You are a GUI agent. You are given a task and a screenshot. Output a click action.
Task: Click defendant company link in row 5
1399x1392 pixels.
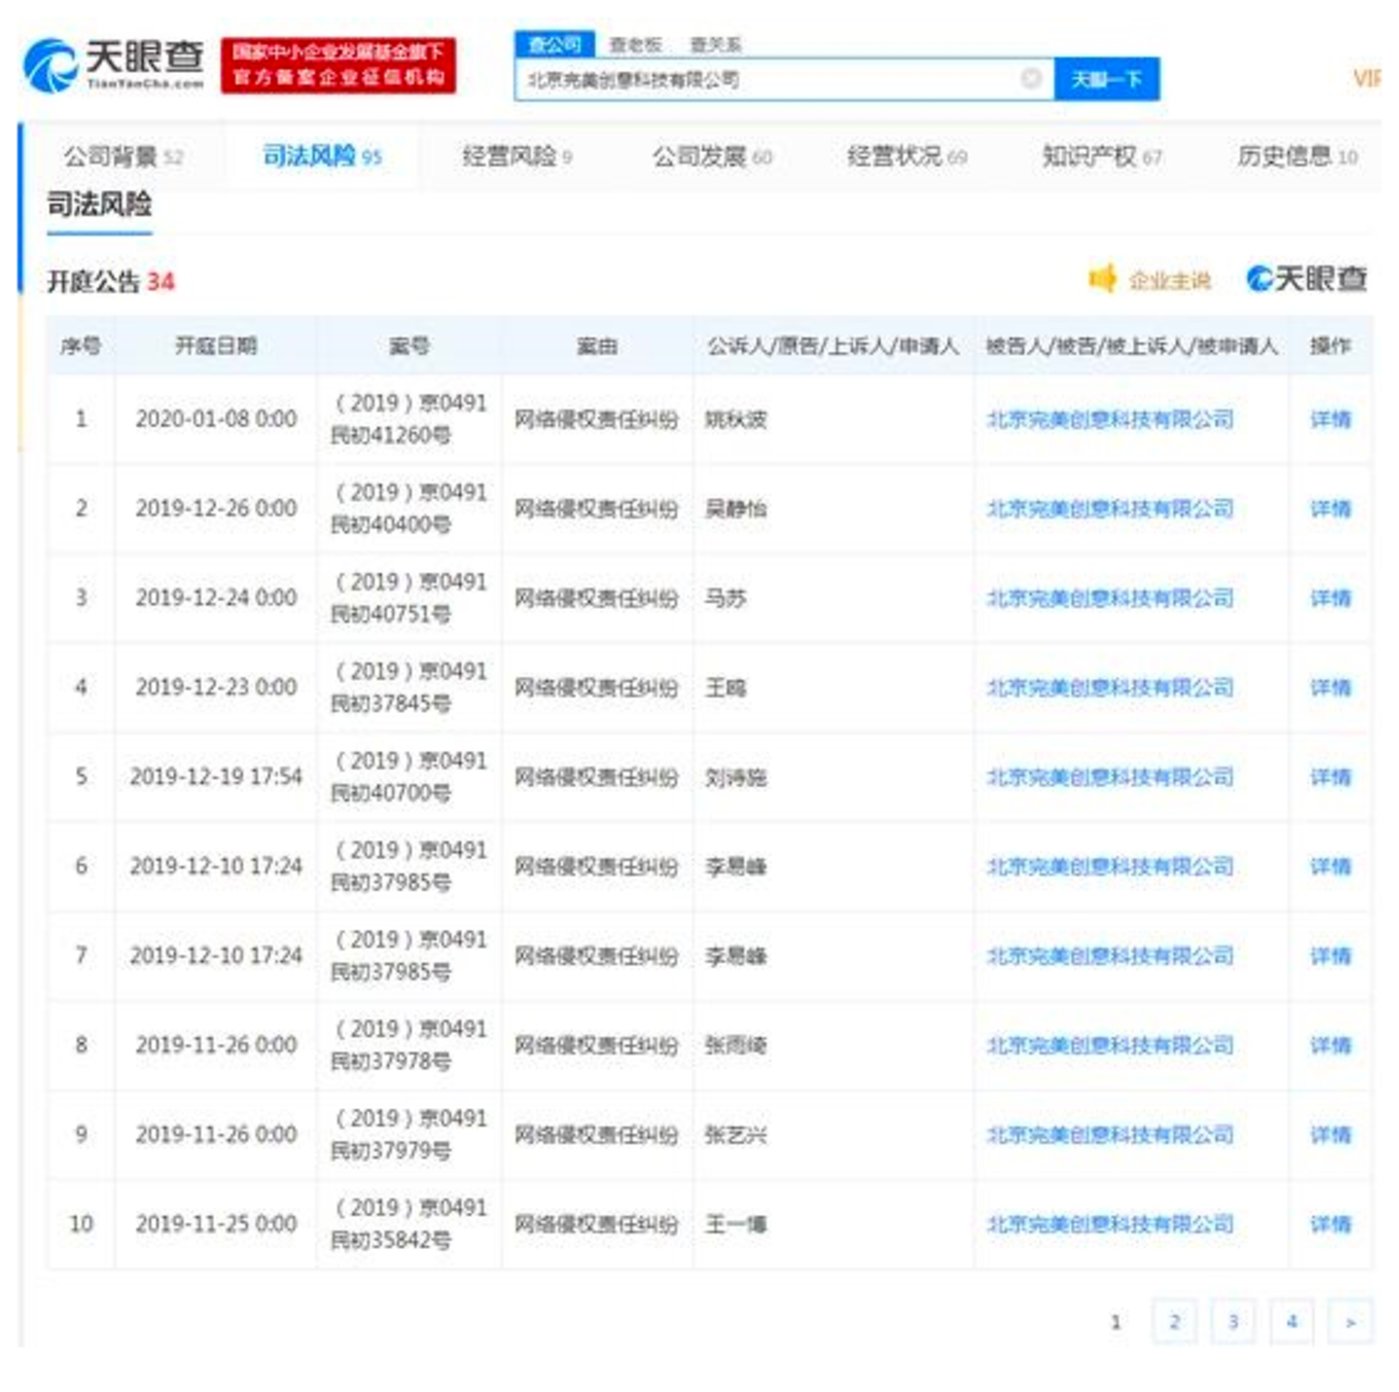click(1110, 777)
